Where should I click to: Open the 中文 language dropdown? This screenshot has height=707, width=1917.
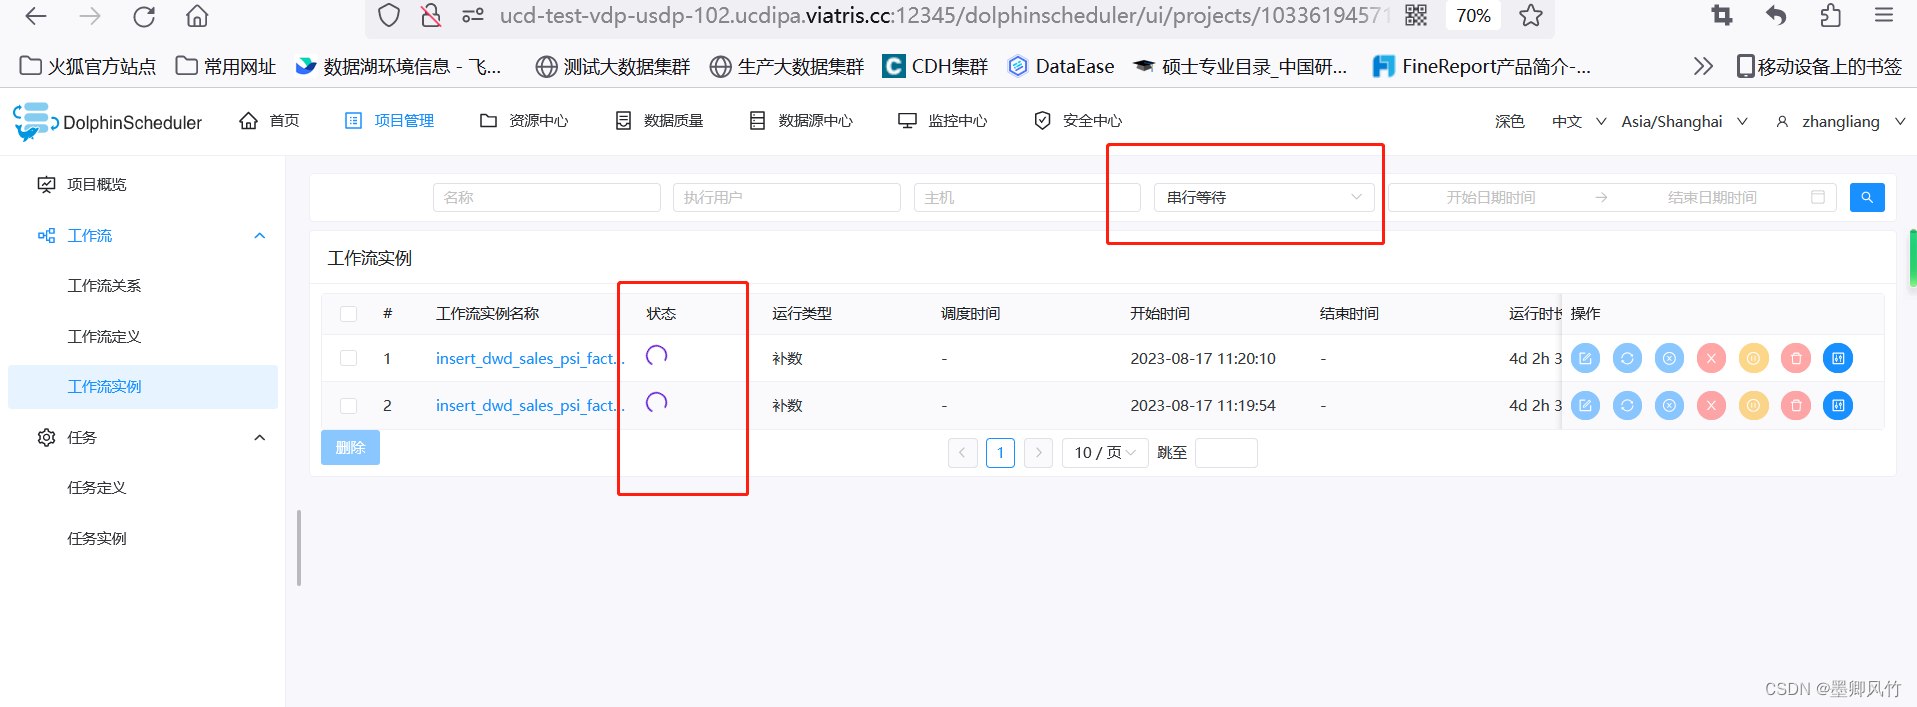pyautogui.click(x=1579, y=121)
